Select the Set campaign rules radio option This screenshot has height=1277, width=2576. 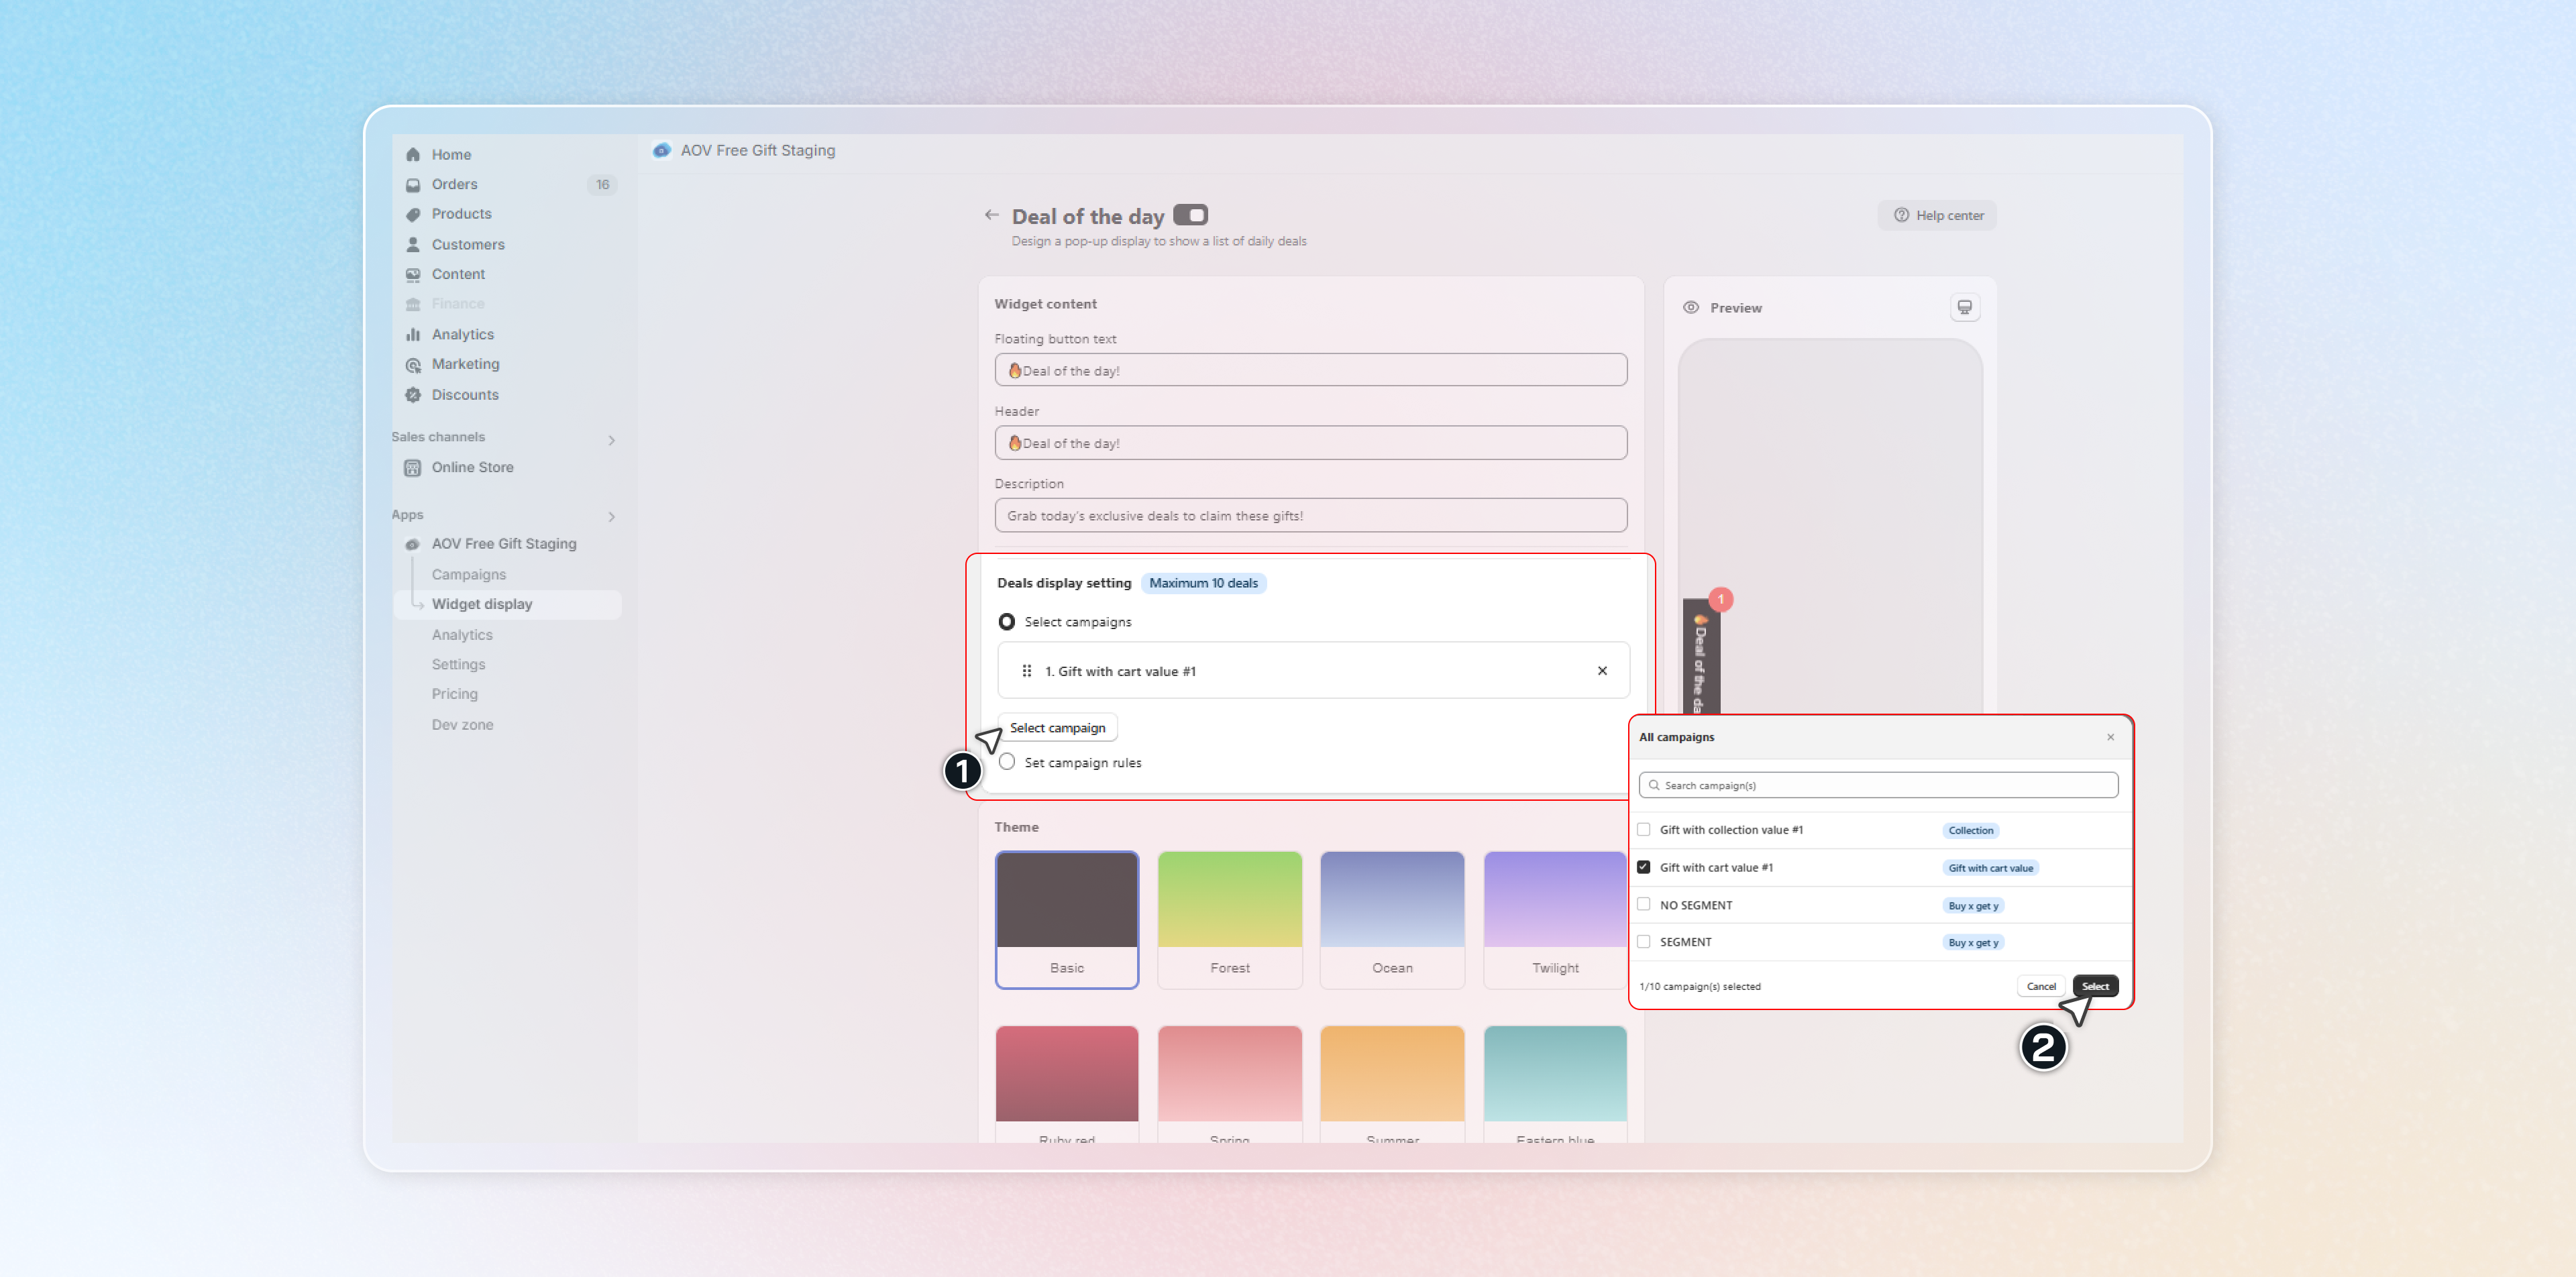[1007, 762]
